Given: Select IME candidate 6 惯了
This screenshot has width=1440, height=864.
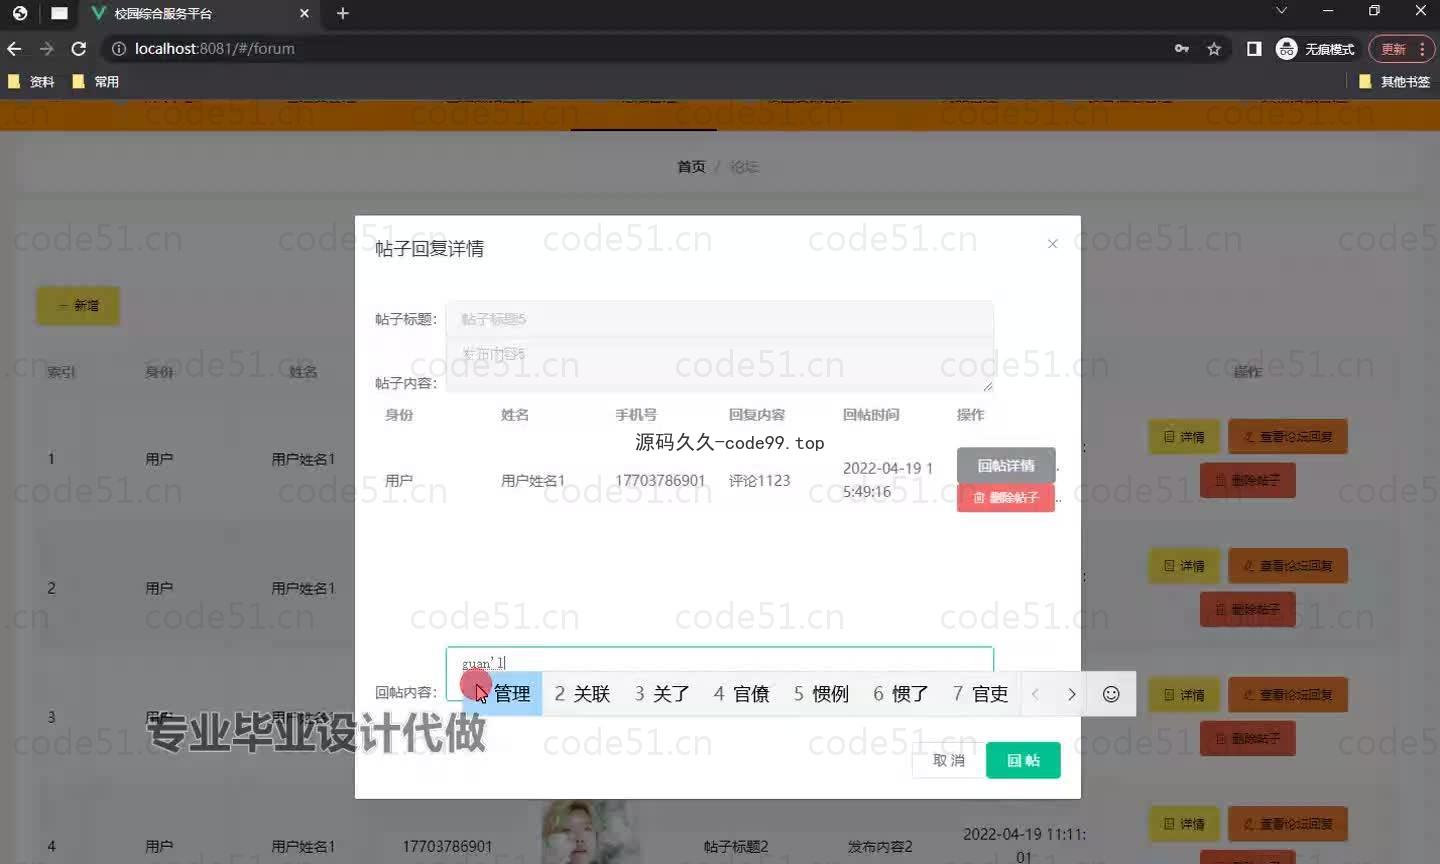Looking at the screenshot, I should (901, 694).
